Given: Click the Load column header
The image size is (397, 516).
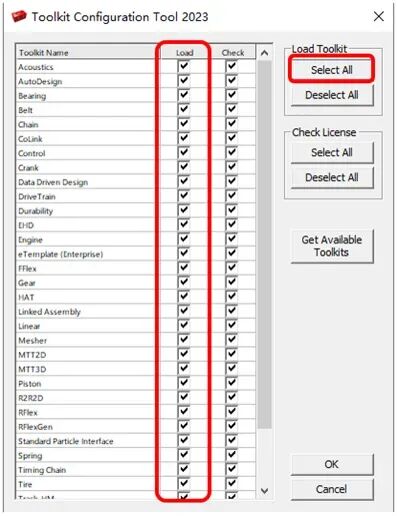Looking at the screenshot, I should coord(184,53).
